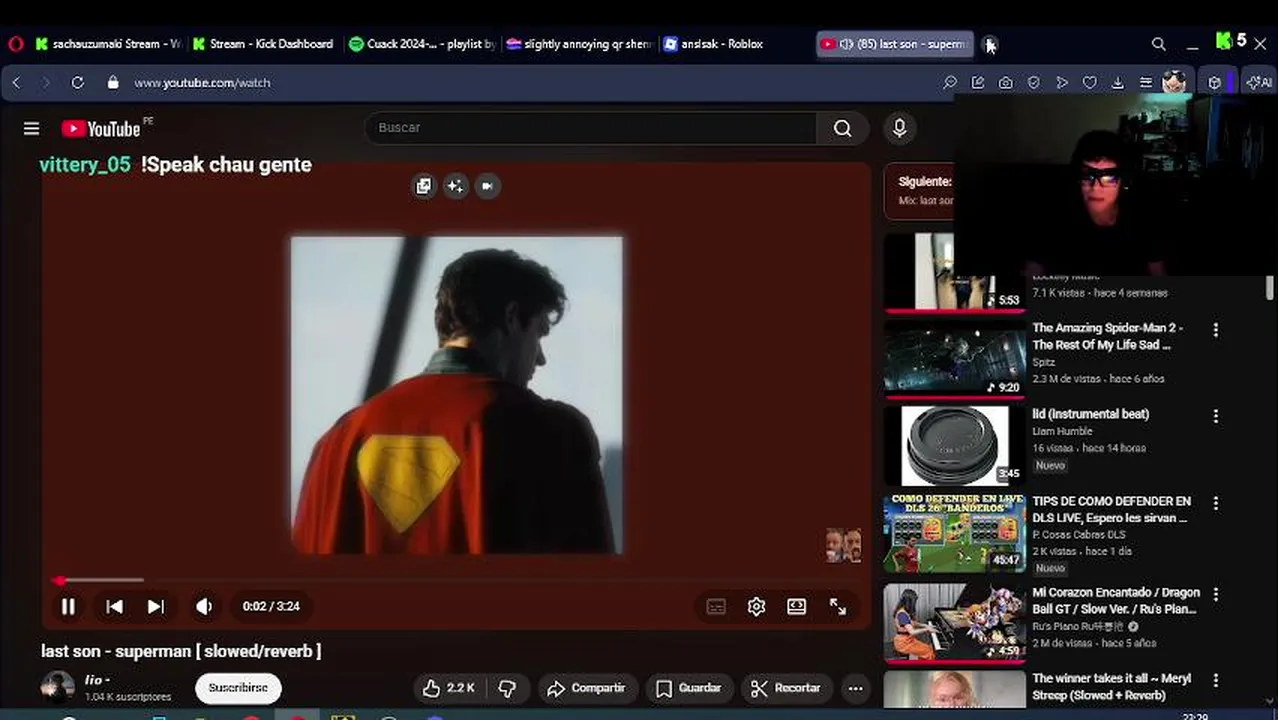This screenshot has height=720, width=1278.
Task: Switch to sachauzumaki Stream tab
Action: 107,44
